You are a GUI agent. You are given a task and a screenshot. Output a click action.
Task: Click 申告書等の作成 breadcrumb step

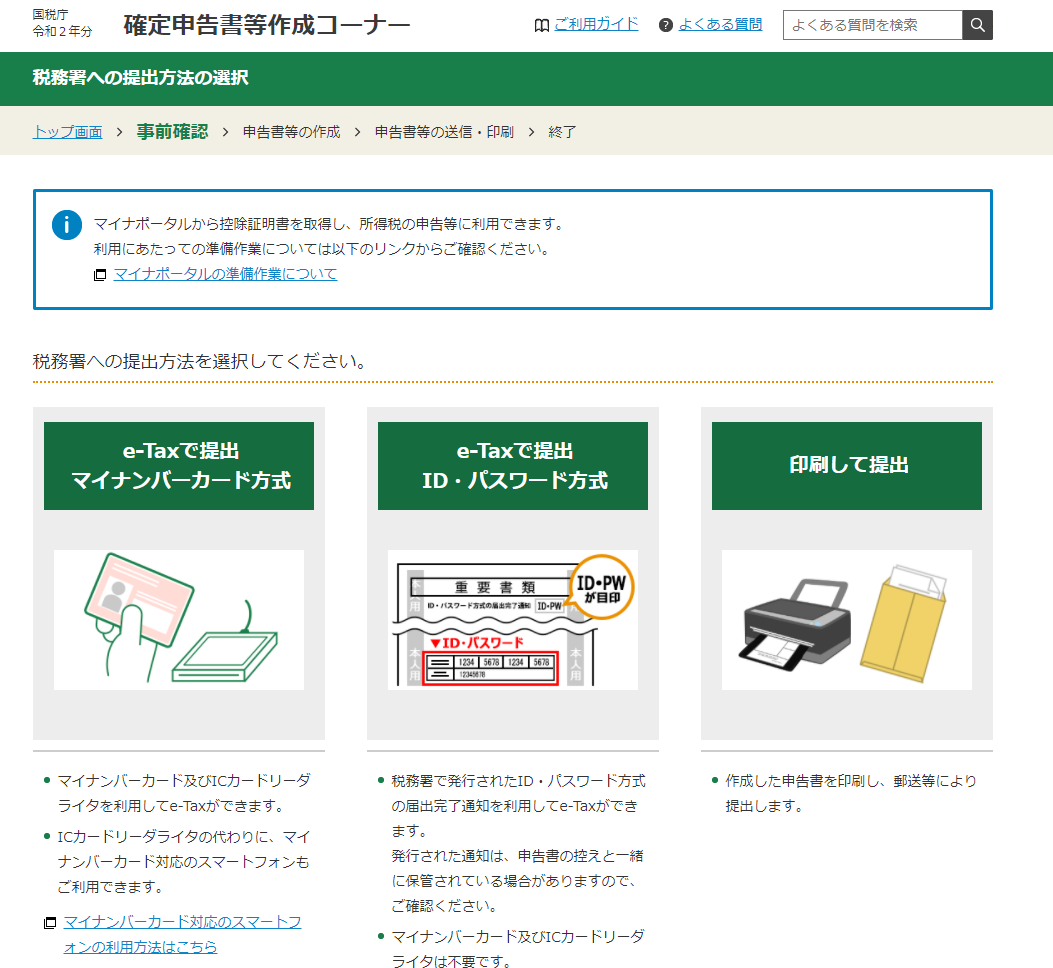[x=291, y=132]
